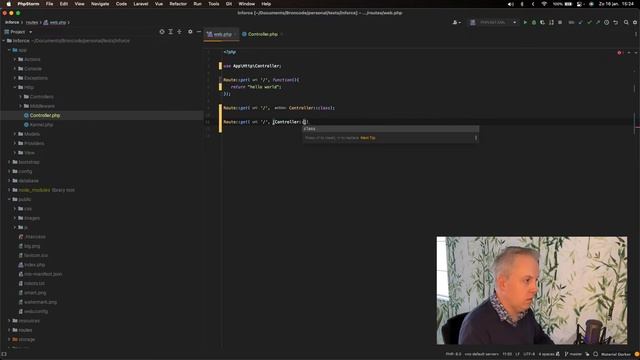Click the master Git branch widget
This screenshot has width=640, height=360.
point(573,354)
